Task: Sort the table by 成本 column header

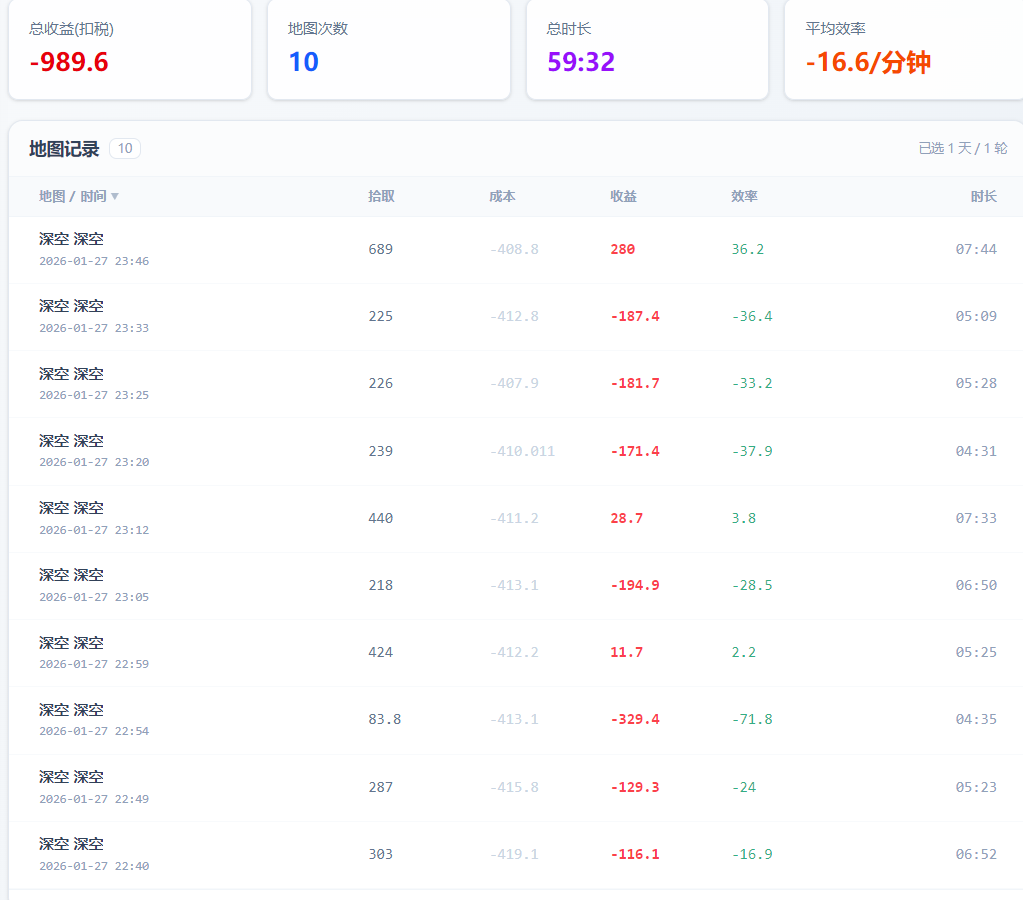Action: (x=502, y=196)
